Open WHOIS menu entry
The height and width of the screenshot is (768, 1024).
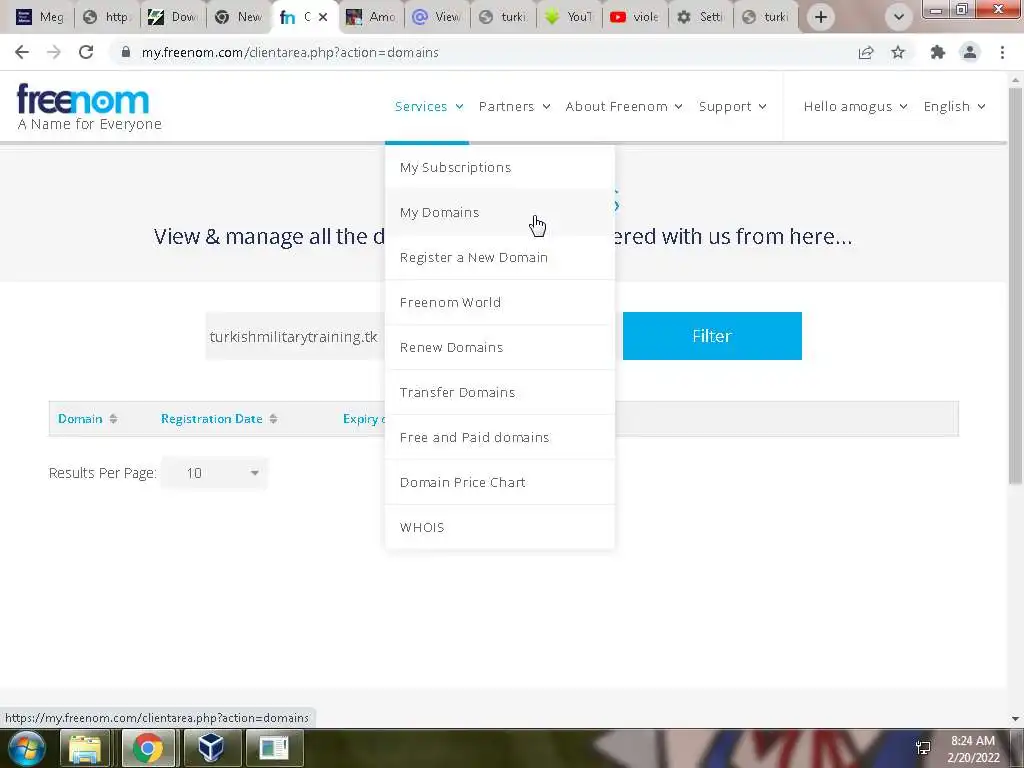coord(500,528)
